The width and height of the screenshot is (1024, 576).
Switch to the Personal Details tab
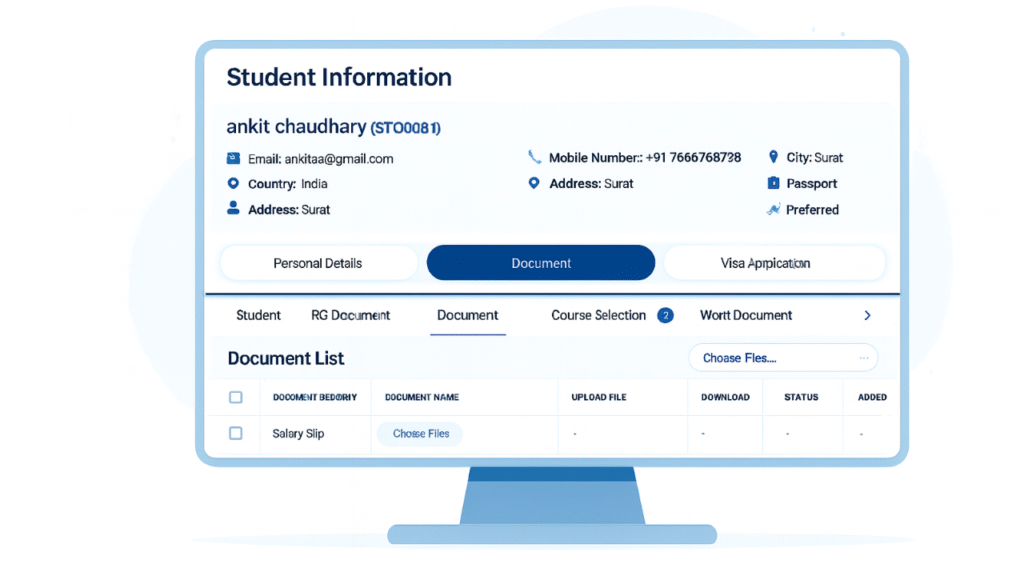pos(318,263)
